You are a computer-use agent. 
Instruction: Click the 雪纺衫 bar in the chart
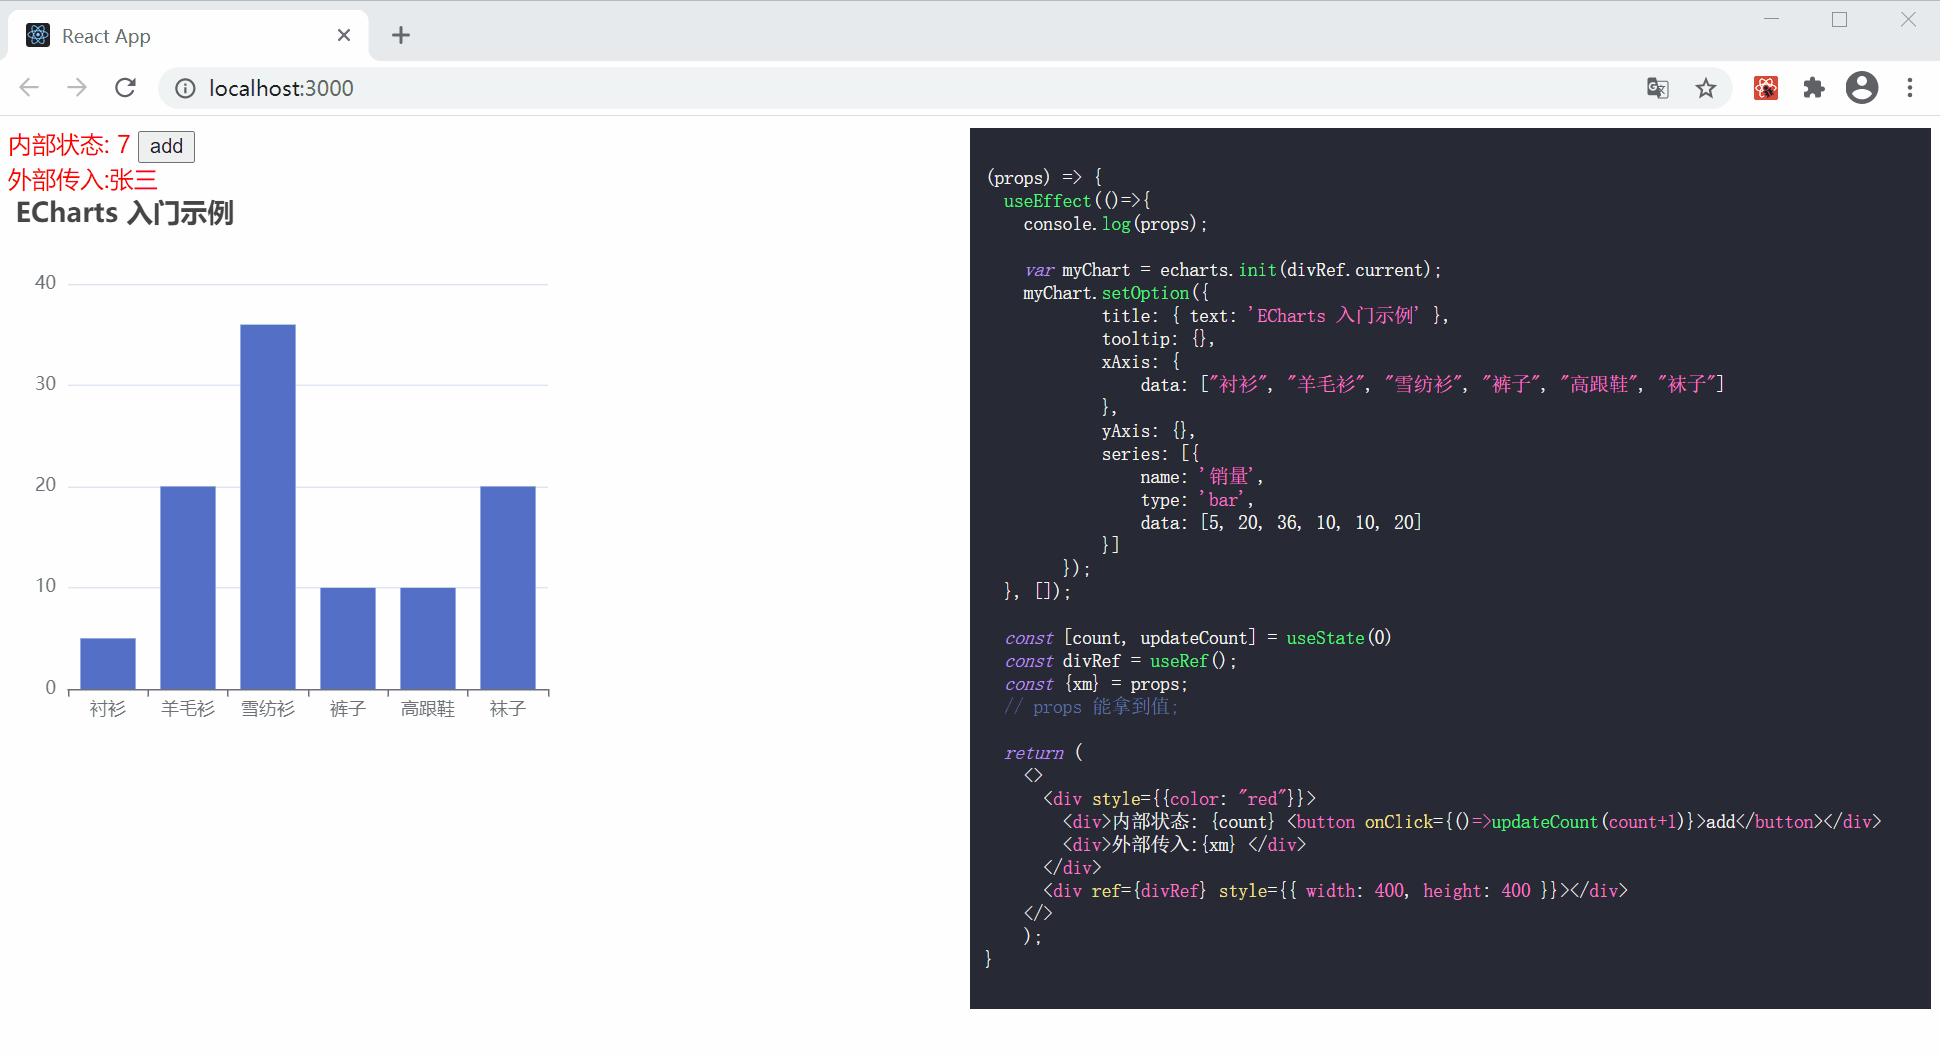tap(268, 507)
